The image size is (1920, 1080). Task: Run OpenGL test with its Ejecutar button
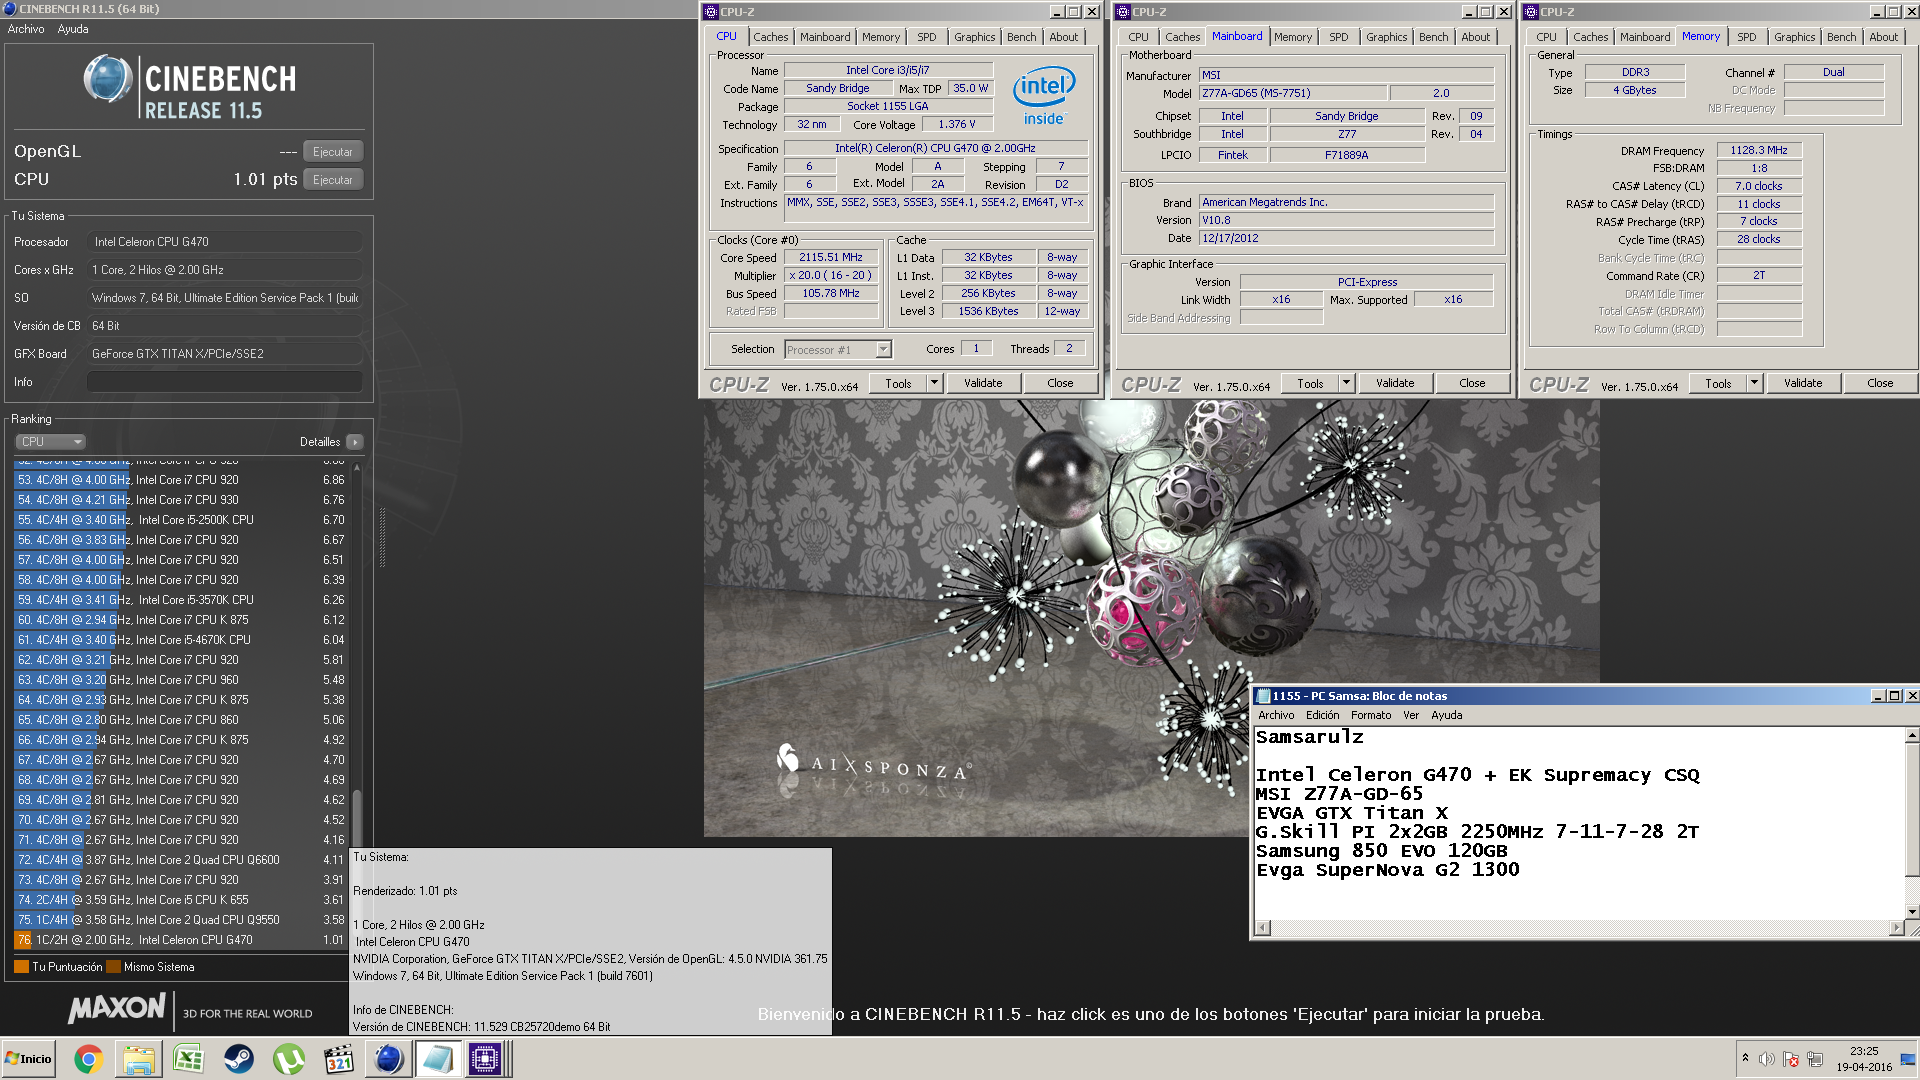(x=333, y=152)
